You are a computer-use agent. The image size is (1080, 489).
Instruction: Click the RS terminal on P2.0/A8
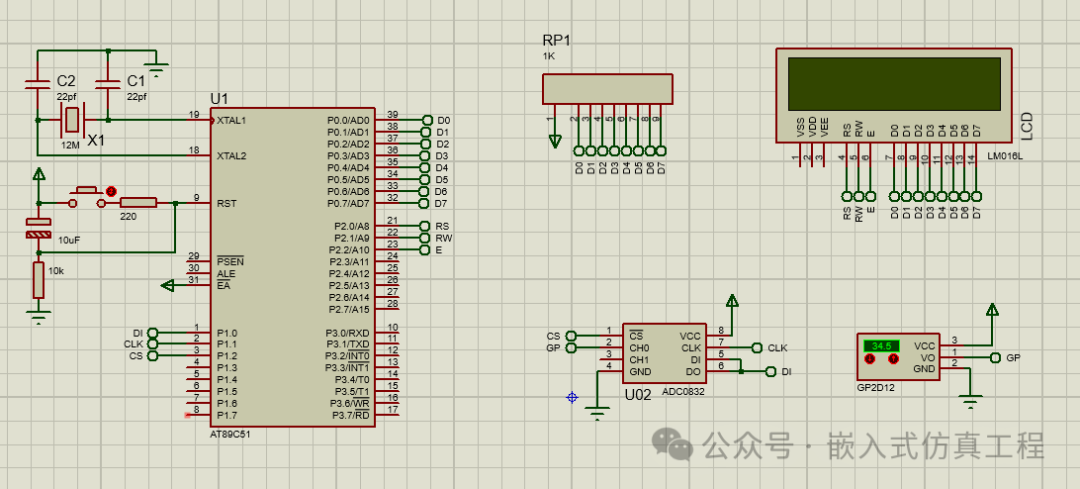426,226
